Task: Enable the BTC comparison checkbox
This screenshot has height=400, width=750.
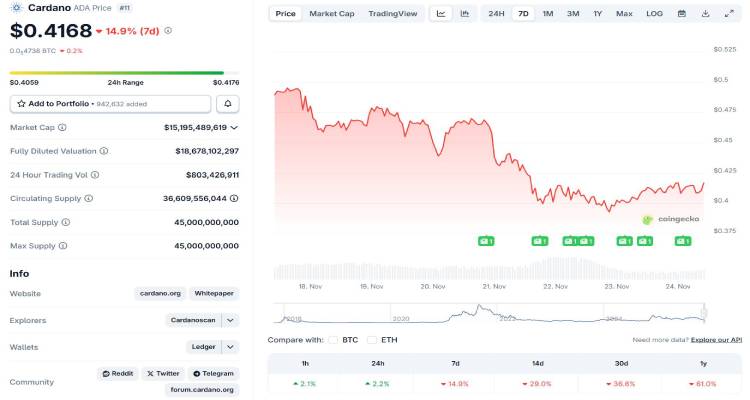Action: (333, 340)
